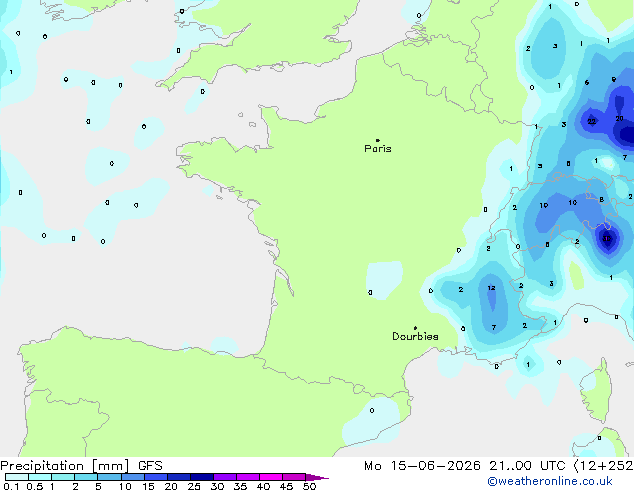
Task: Click the 15 to 20 mm legend swatch
Action: pos(156,477)
